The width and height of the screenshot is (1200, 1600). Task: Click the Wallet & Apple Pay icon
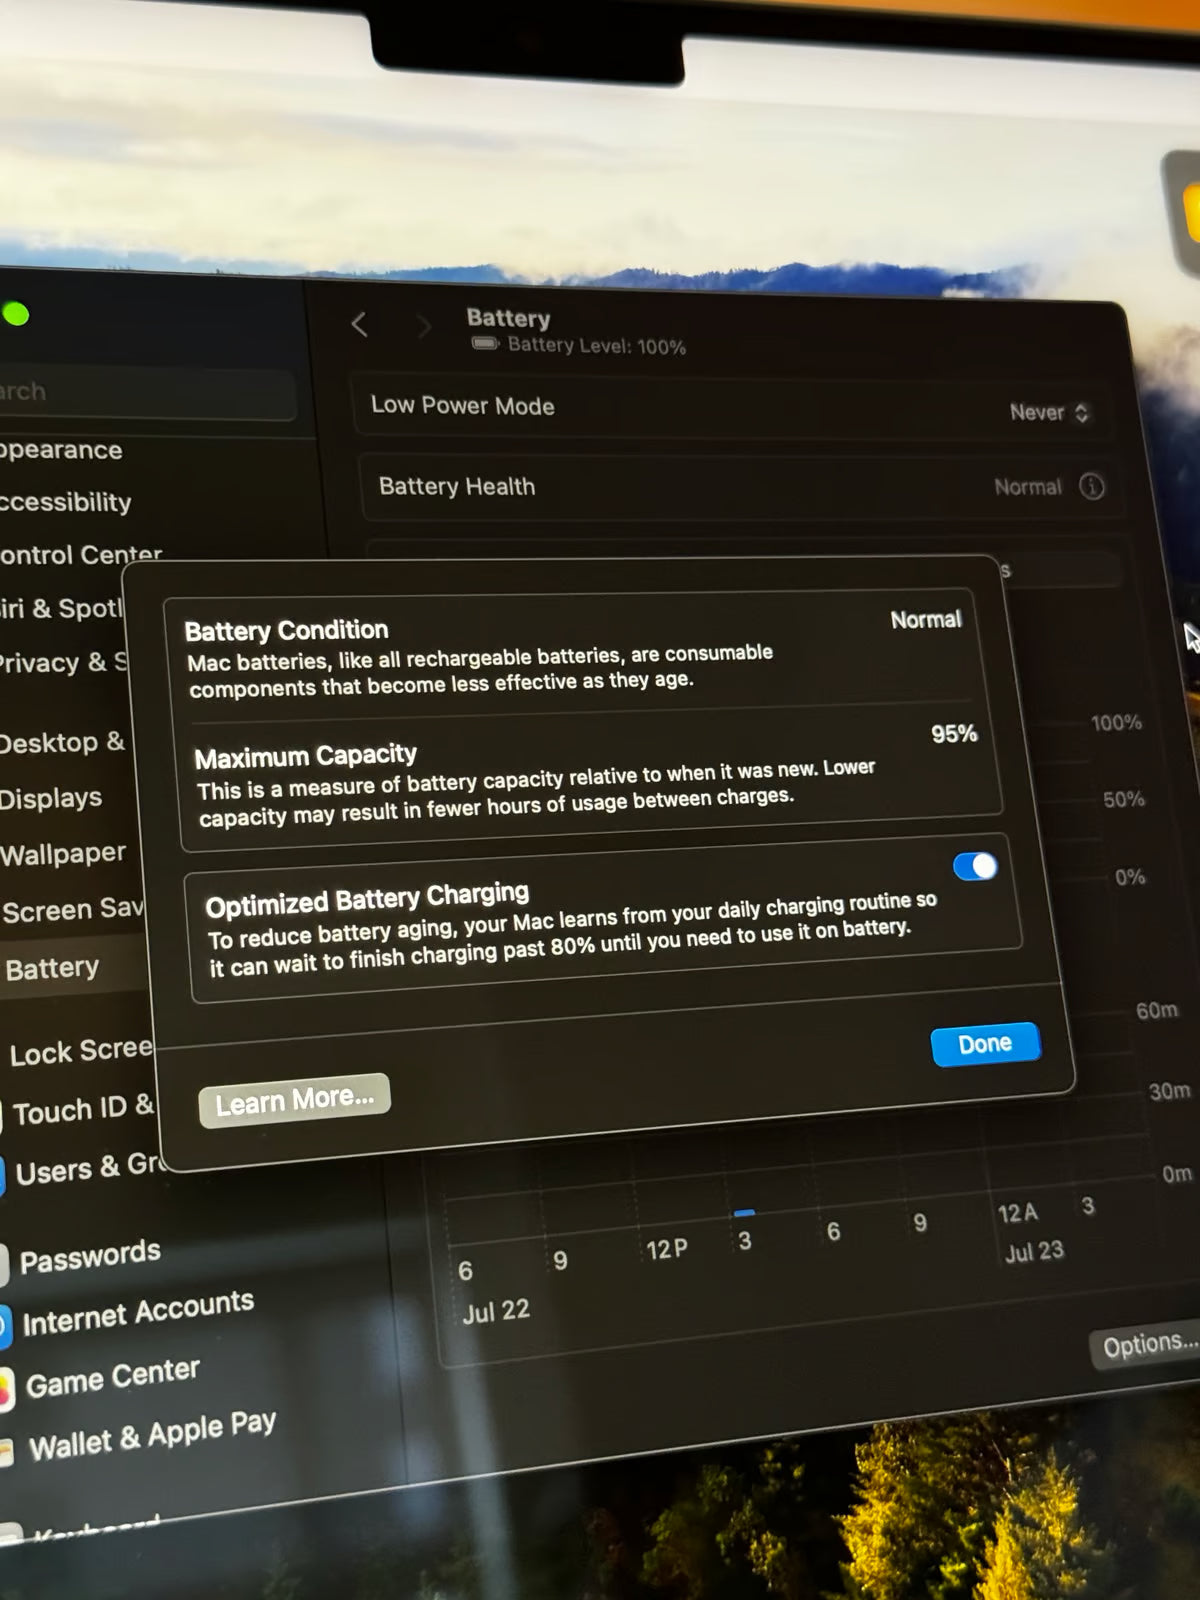click(x=5, y=1451)
